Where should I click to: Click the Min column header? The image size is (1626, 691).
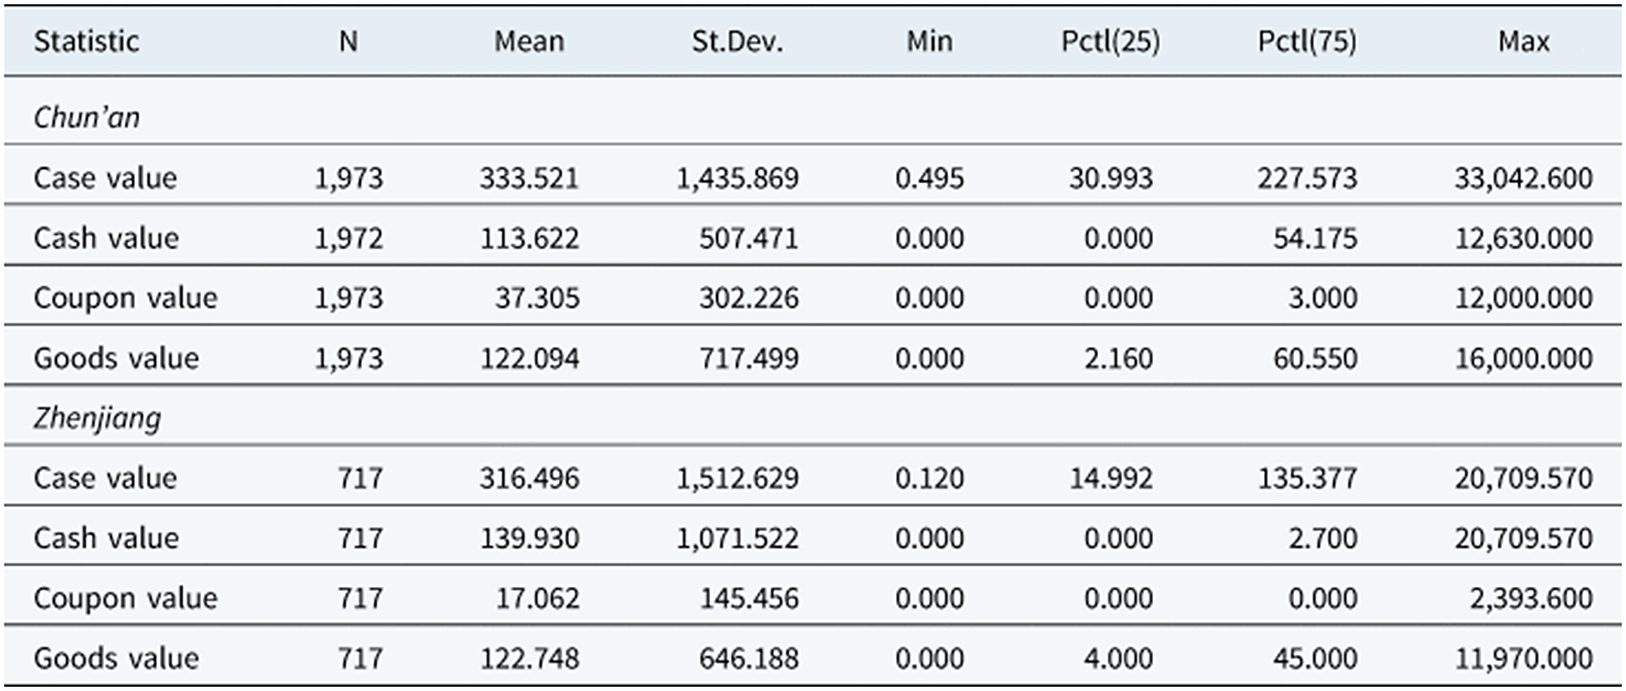(929, 42)
